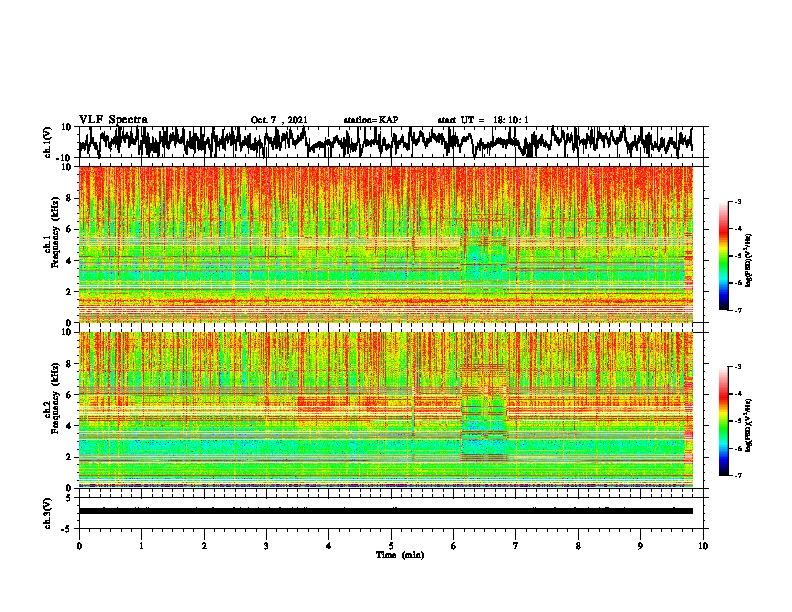Click the ch.1 voltage waveform trace panel
The image size is (792, 612).
[x=391, y=142]
